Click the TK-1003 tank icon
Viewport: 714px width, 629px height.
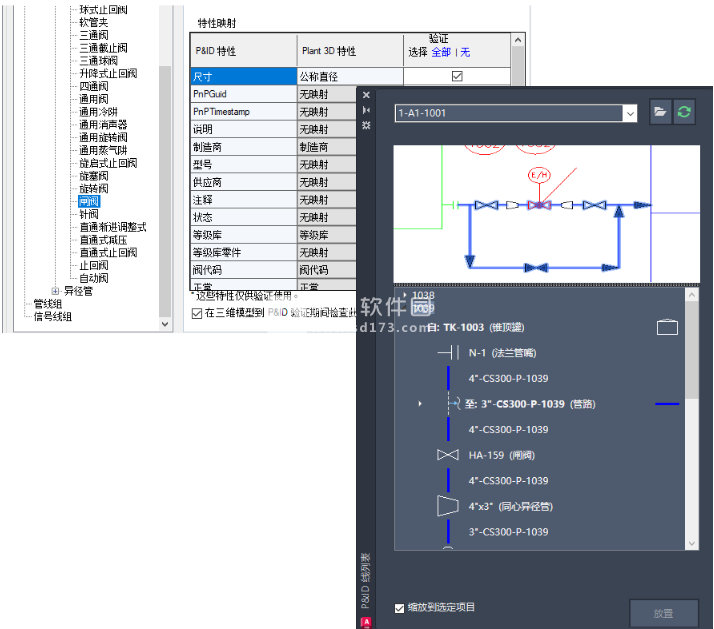pos(667,327)
